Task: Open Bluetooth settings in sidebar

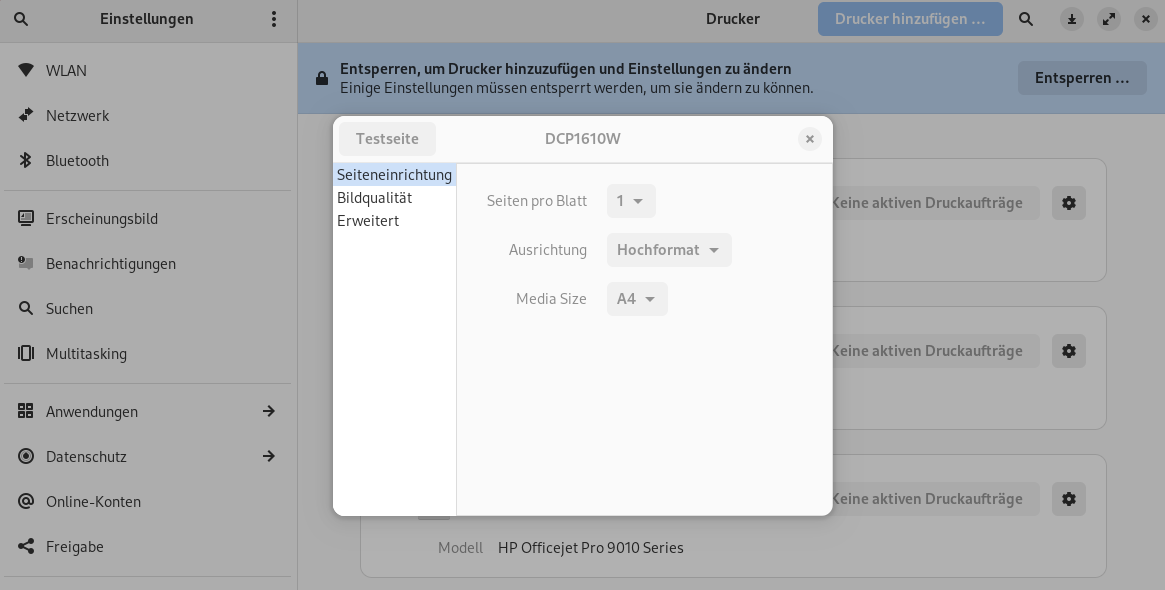Action: 77,161
